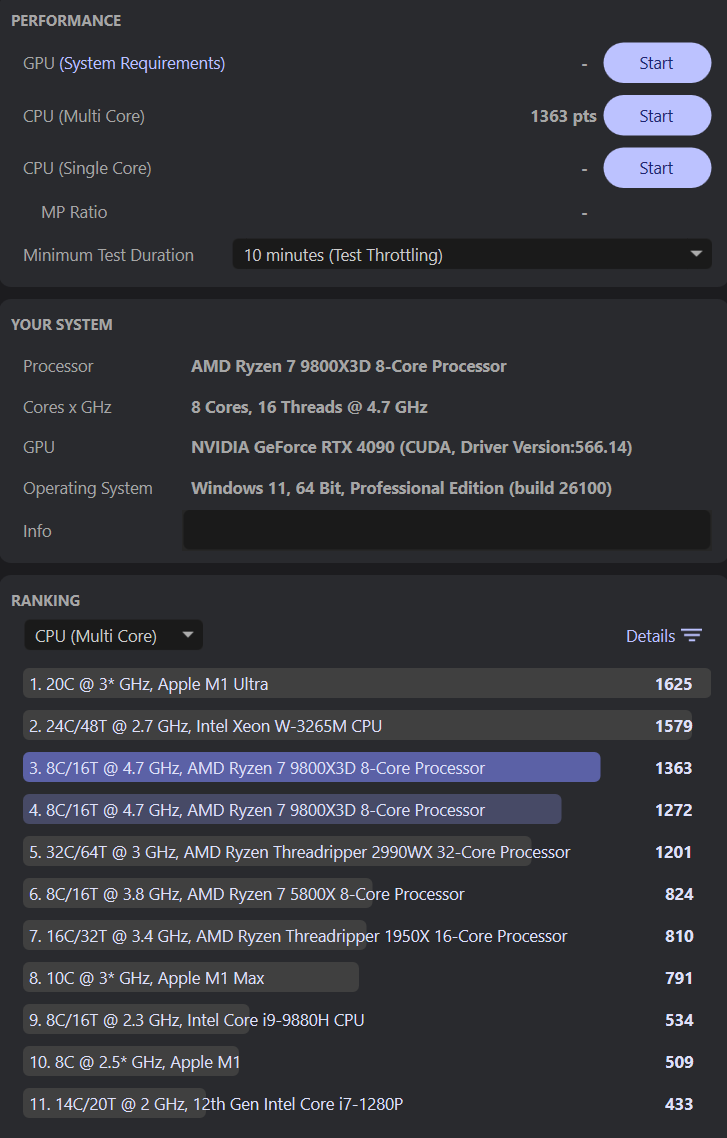Start the CPU Multi Core test

coord(656,116)
